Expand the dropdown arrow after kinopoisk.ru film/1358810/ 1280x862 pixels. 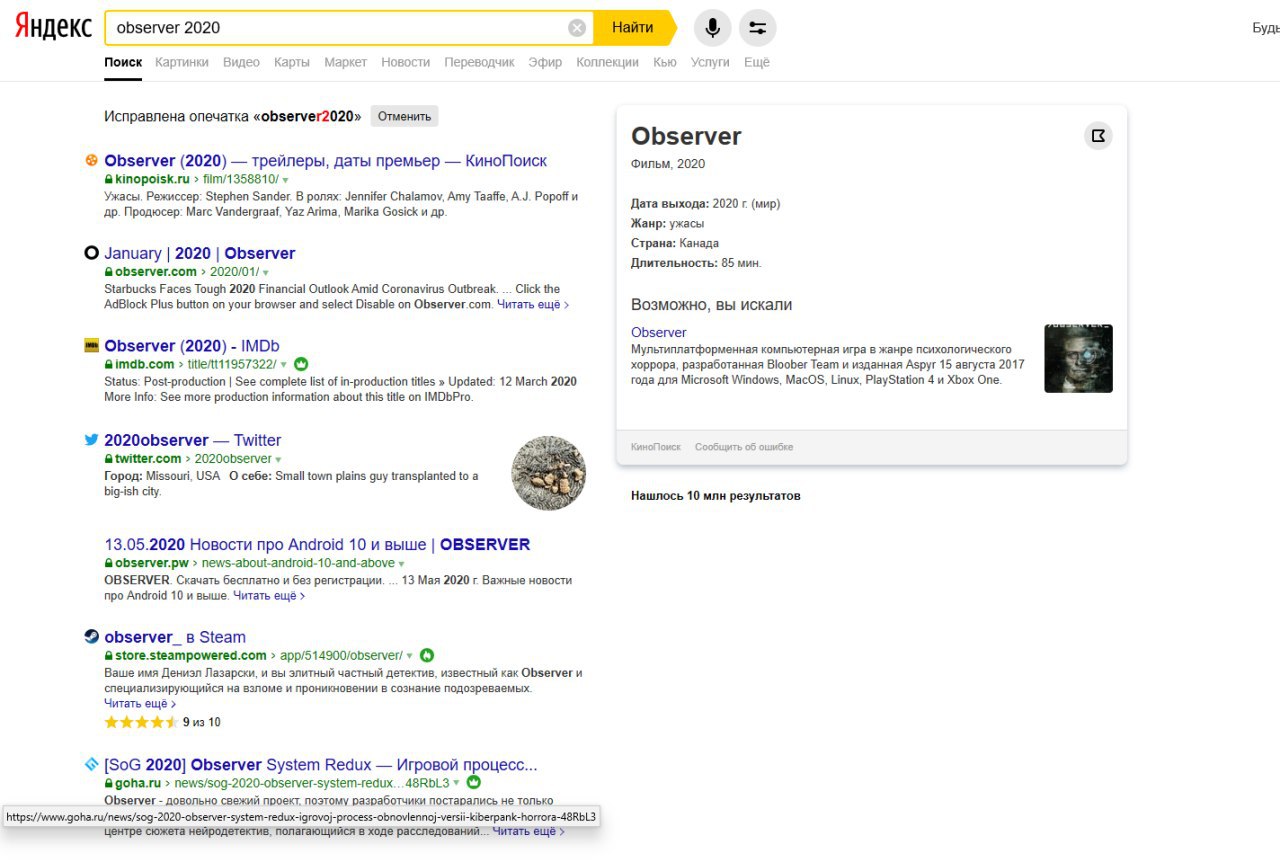[284, 180]
